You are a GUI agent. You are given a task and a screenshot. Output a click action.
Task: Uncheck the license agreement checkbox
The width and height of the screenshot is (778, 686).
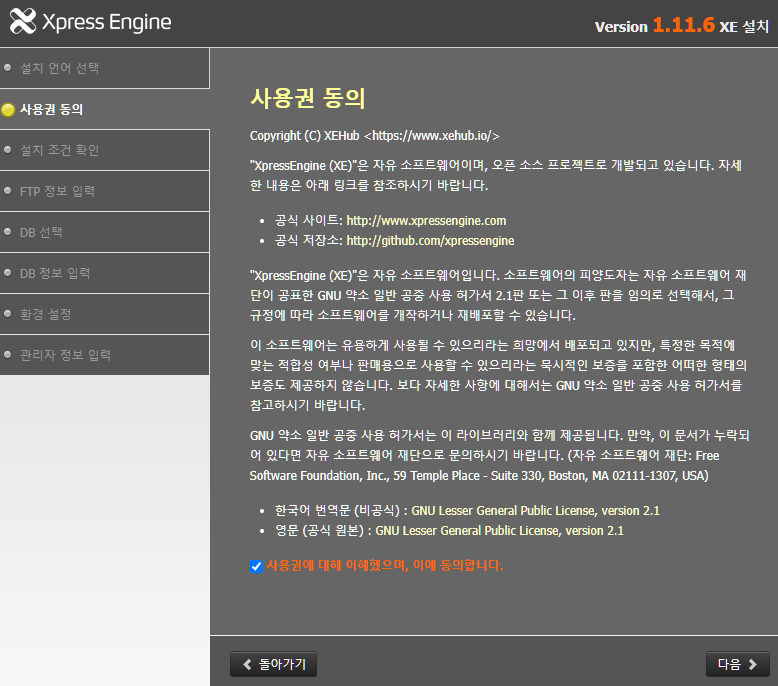pos(256,566)
